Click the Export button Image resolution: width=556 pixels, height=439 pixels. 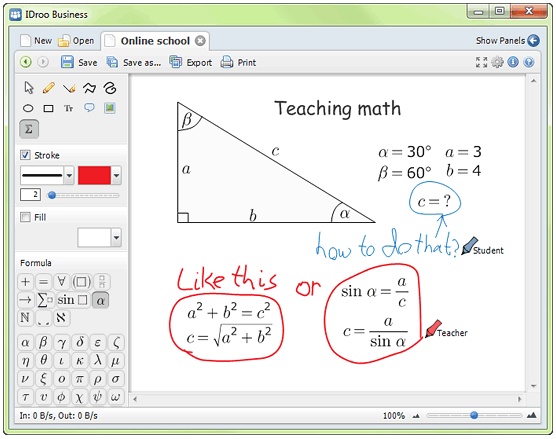190,62
